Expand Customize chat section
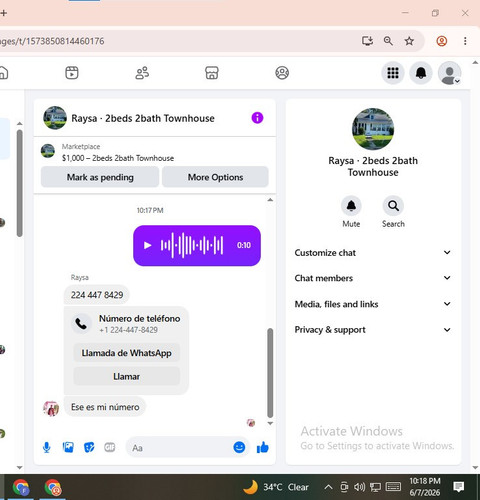Viewport: 480px width, 500px height. point(373,253)
